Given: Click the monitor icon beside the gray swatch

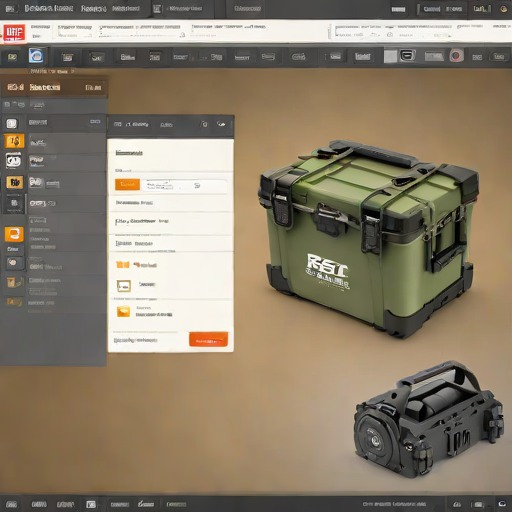Looking at the screenshot, I should (x=407, y=55).
